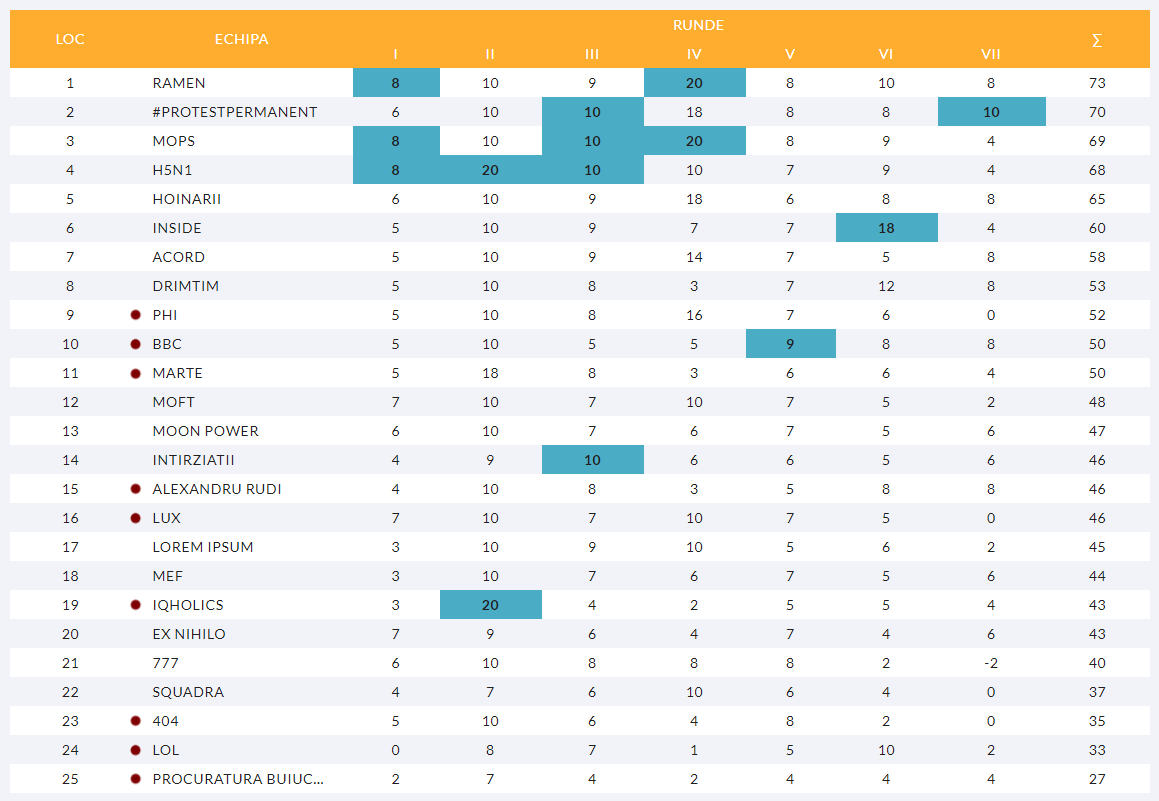Screen dimensions: 1159x801
Task: Click the red dot beside MARTE
Action: [135, 373]
